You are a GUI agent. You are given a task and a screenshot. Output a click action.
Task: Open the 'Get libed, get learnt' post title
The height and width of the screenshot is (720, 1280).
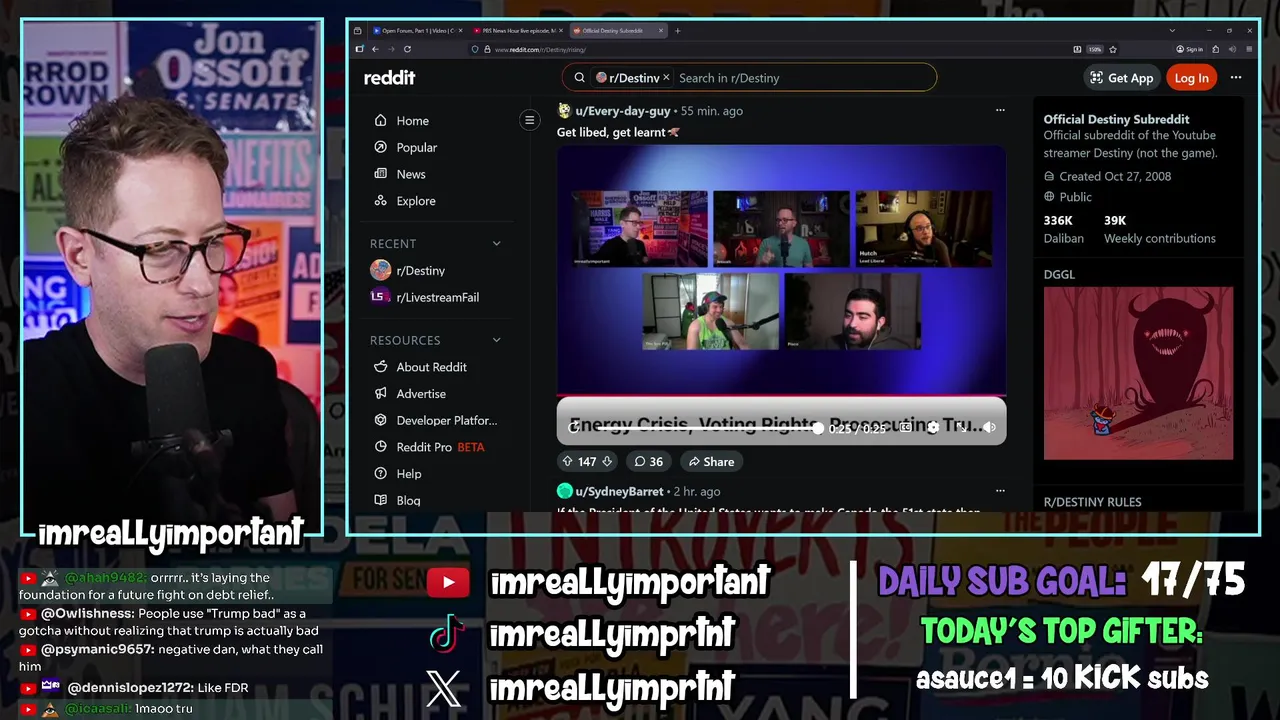(618, 132)
